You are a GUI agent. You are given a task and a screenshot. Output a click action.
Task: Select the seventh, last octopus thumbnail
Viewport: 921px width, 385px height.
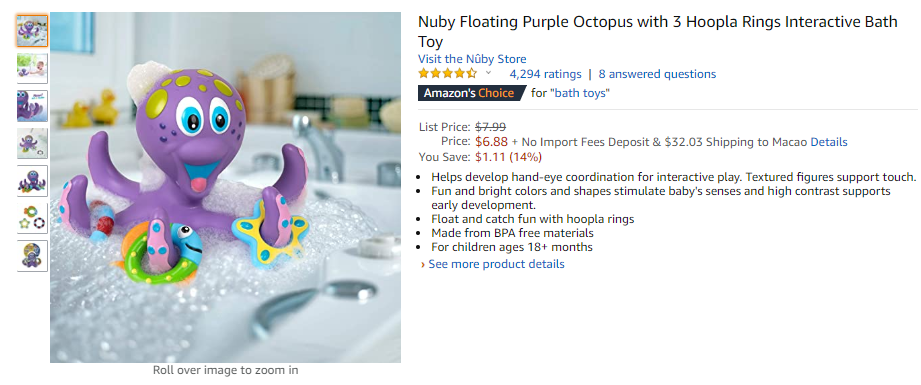[32, 256]
